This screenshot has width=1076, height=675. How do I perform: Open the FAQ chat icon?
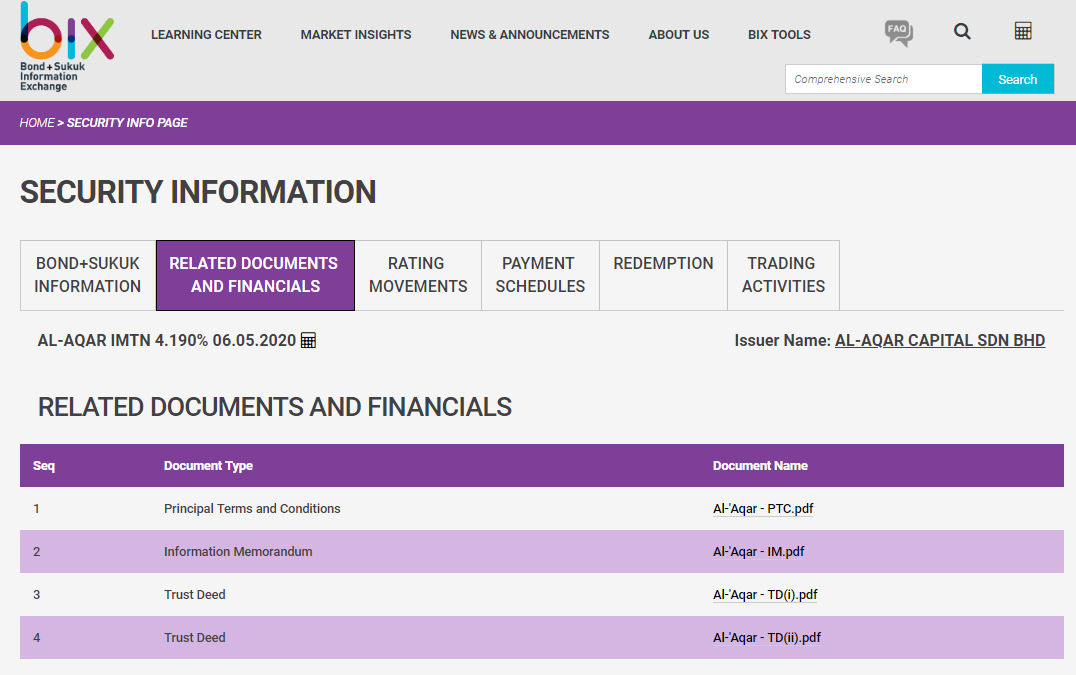click(x=898, y=32)
